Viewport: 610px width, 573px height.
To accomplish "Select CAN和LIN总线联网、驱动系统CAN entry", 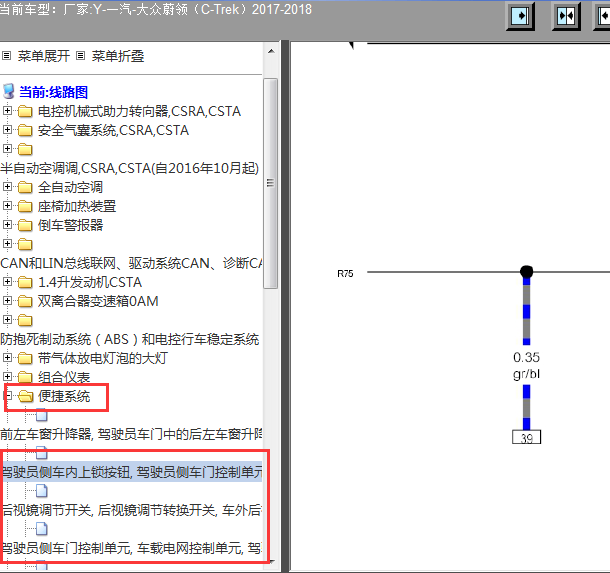I will pos(131,263).
